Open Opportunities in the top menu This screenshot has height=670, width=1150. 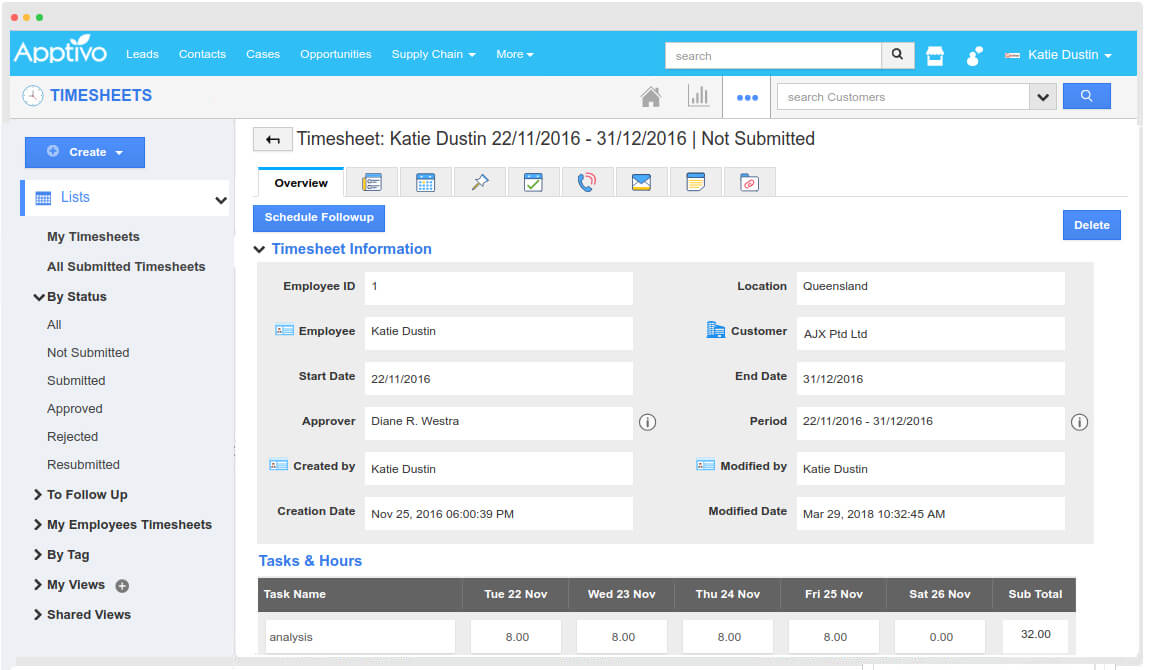(x=335, y=54)
